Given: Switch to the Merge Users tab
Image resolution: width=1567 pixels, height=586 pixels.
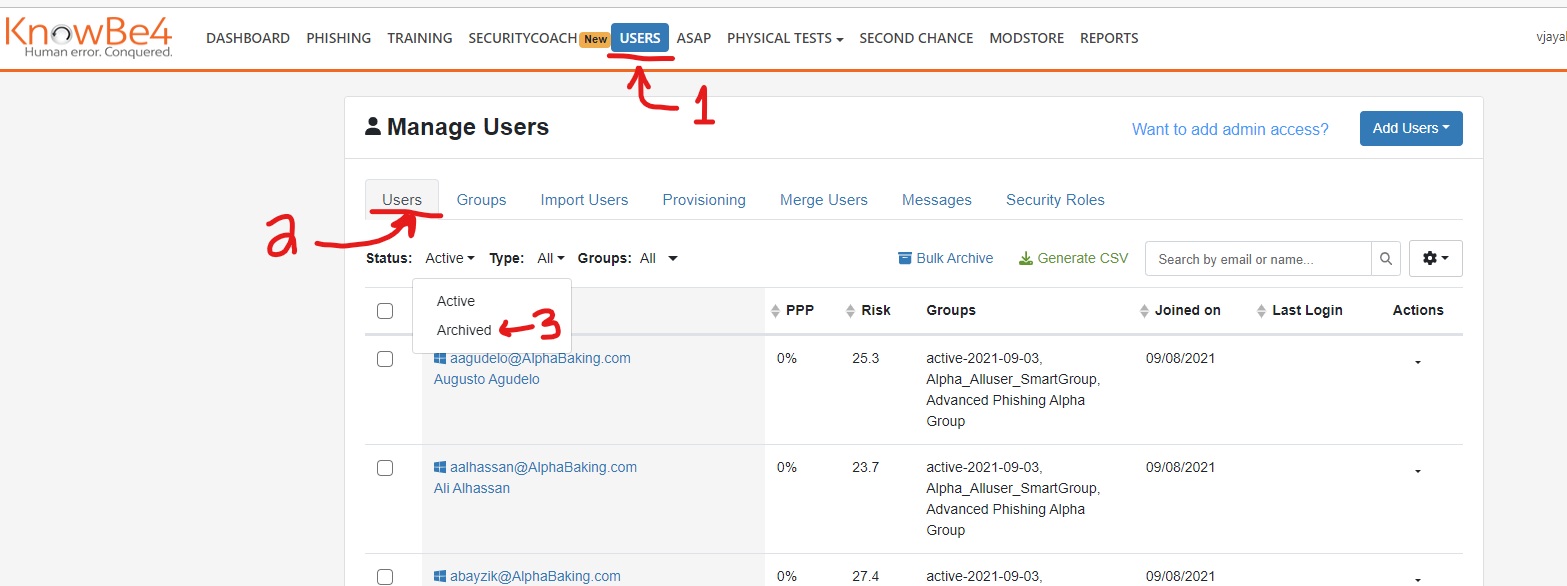Looking at the screenshot, I should 824,200.
